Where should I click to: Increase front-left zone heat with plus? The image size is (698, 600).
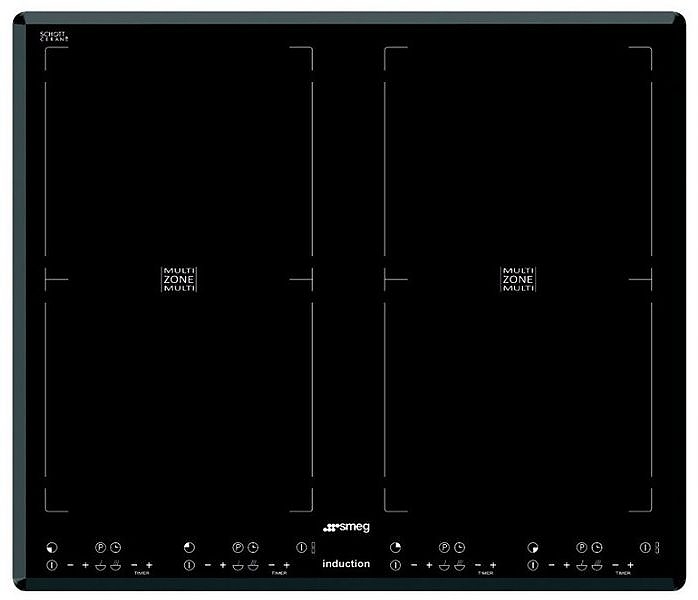click(85, 565)
